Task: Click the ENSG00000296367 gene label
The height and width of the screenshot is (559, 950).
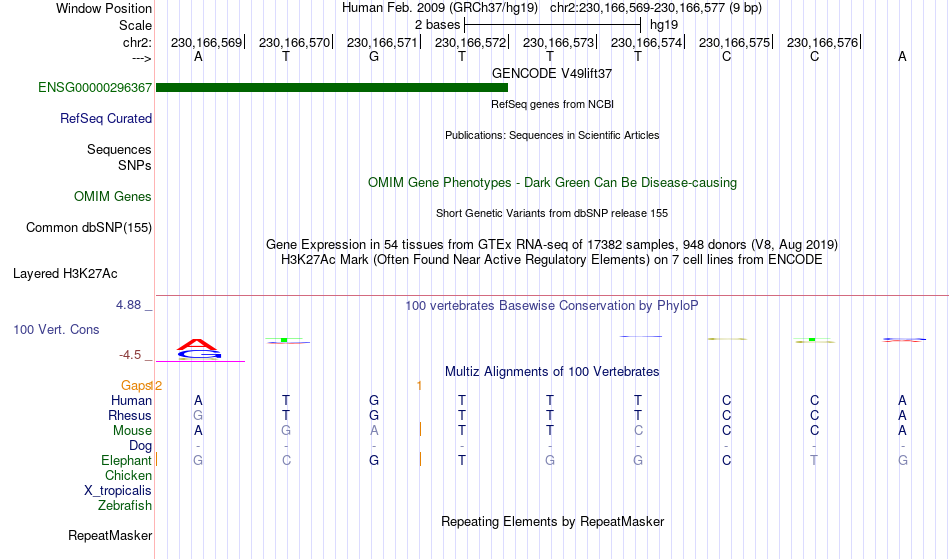Action: [x=95, y=87]
